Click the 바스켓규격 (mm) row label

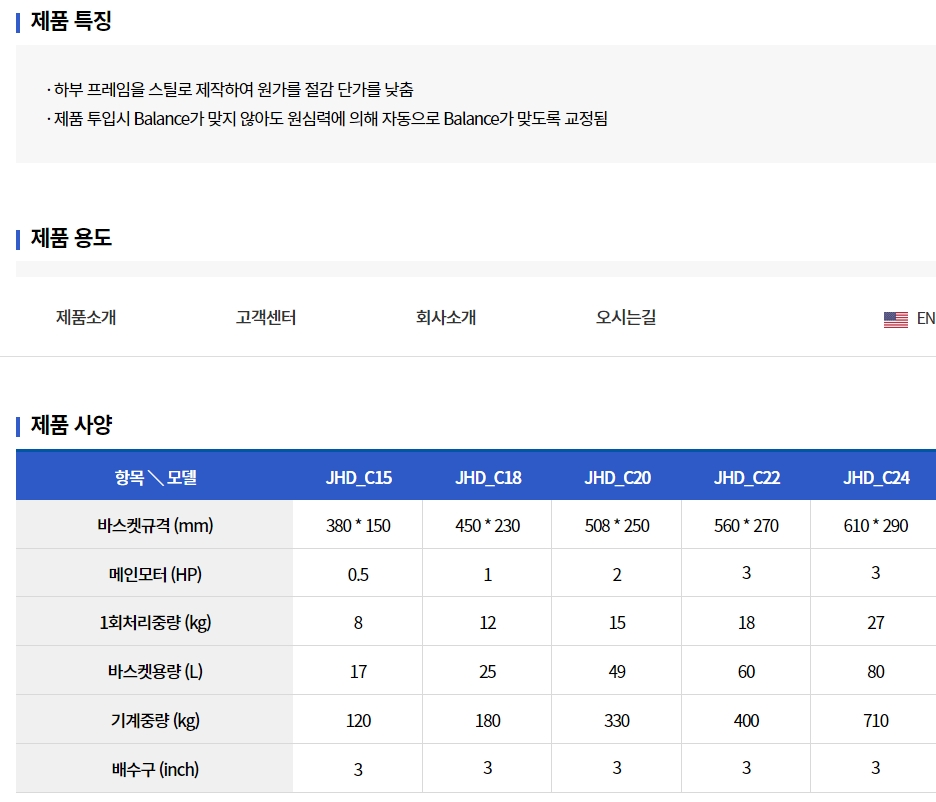pyautogui.click(x=155, y=525)
